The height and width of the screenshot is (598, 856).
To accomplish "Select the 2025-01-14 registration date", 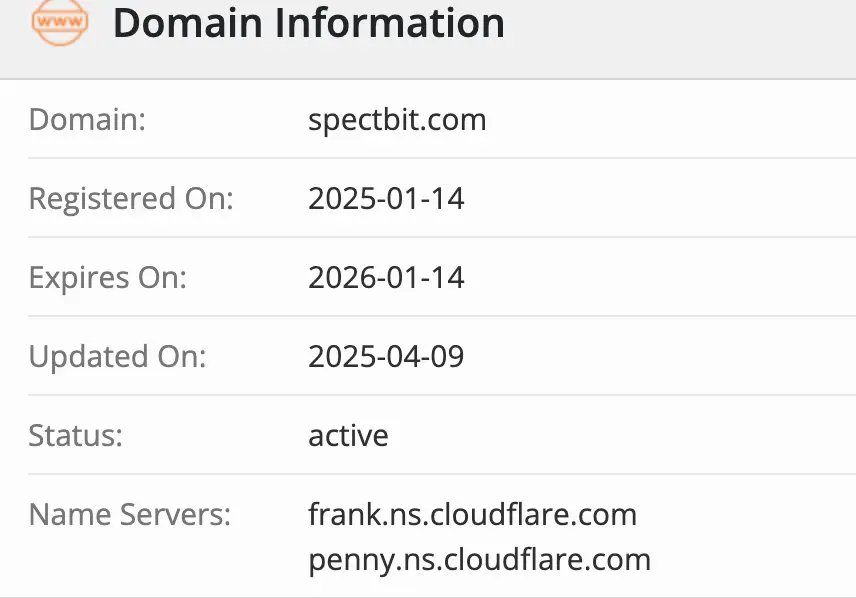I will [386, 199].
